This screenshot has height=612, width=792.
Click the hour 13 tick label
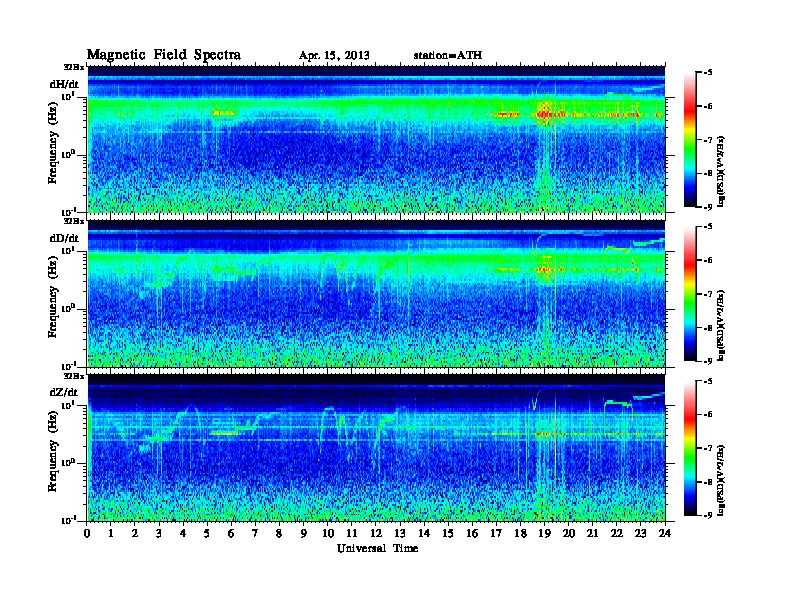(x=400, y=533)
